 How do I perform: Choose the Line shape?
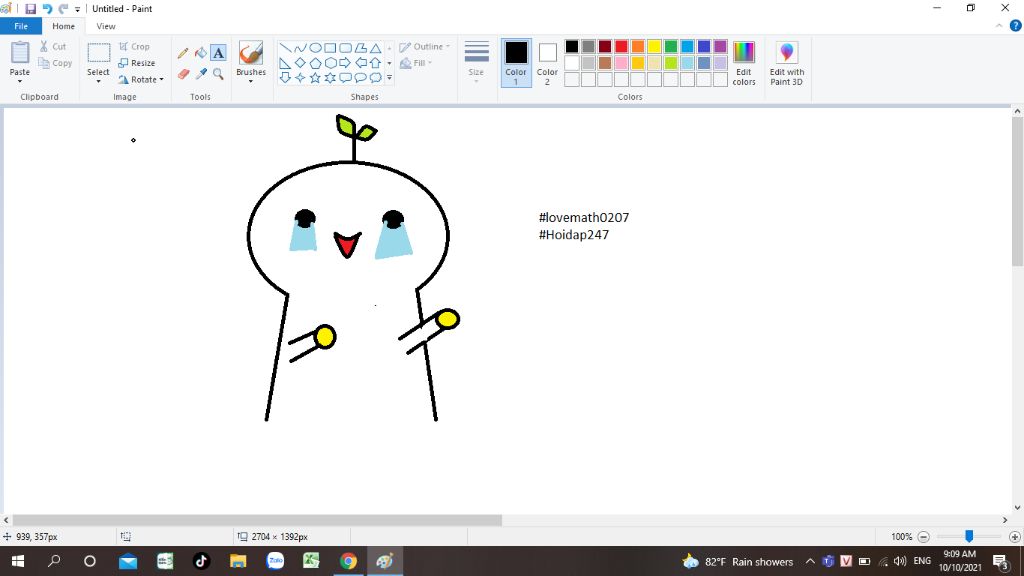pos(285,48)
